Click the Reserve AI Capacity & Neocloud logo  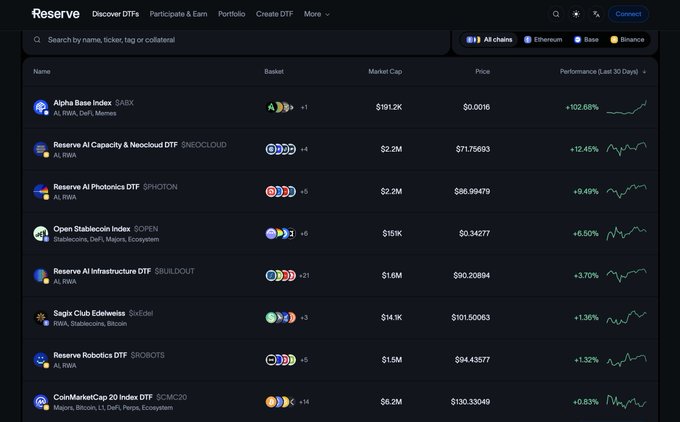point(41,149)
